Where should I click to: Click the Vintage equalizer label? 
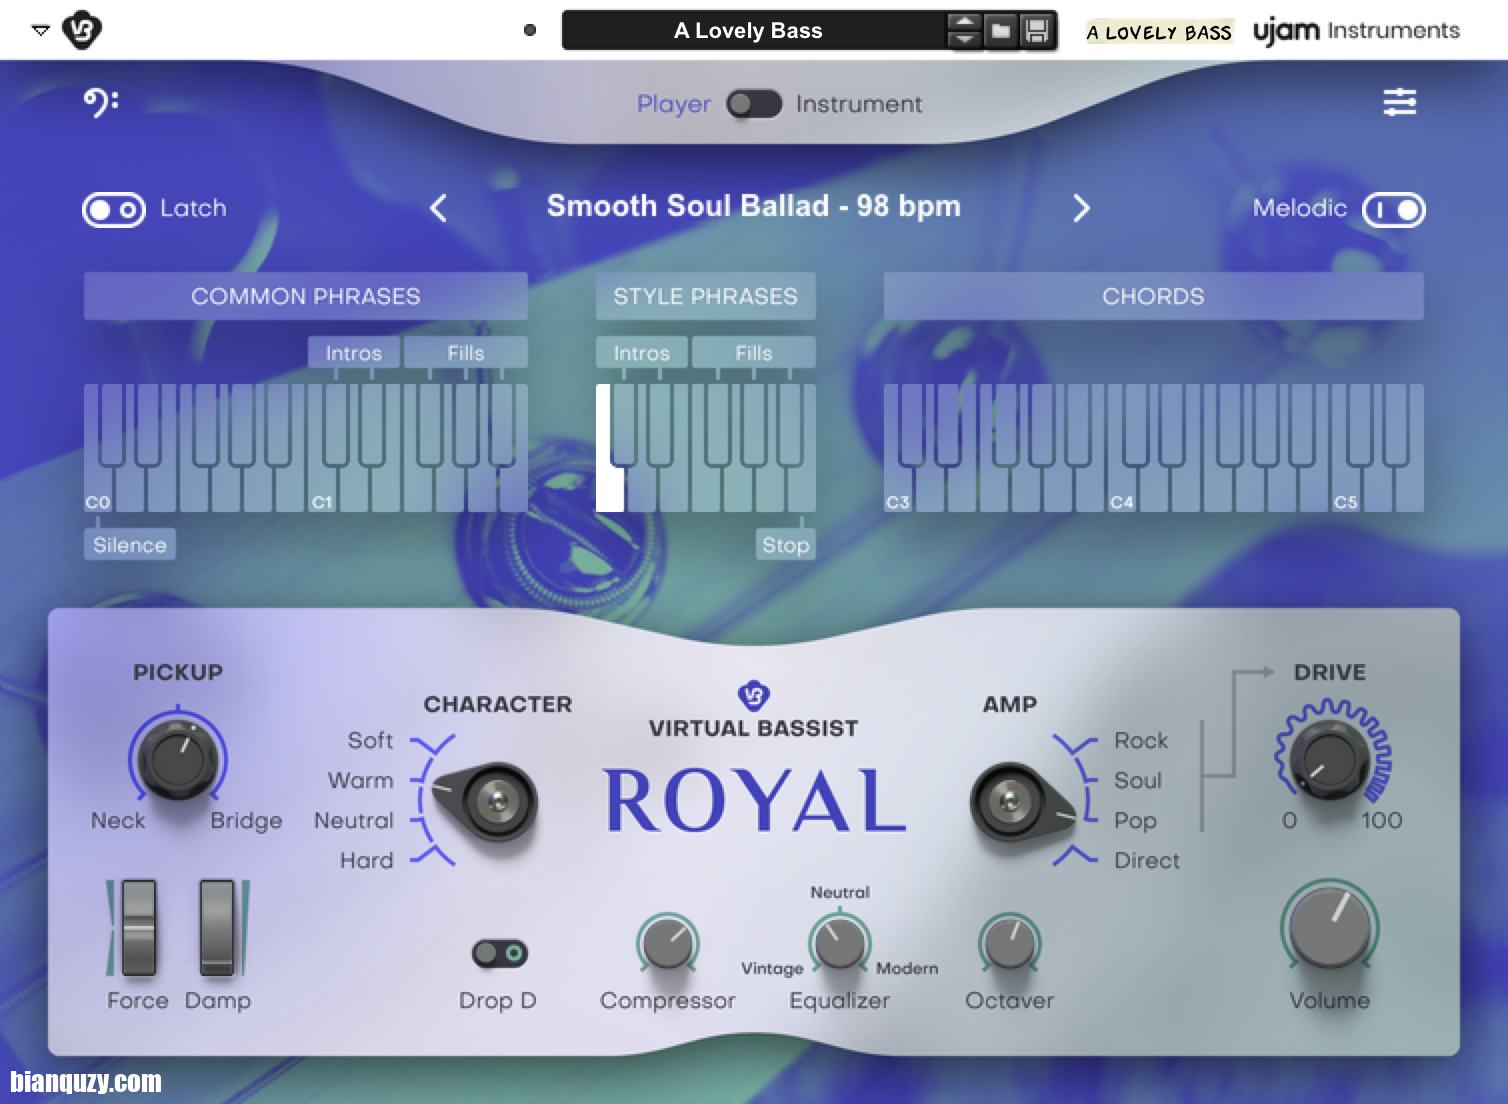pyautogui.click(x=772, y=968)
